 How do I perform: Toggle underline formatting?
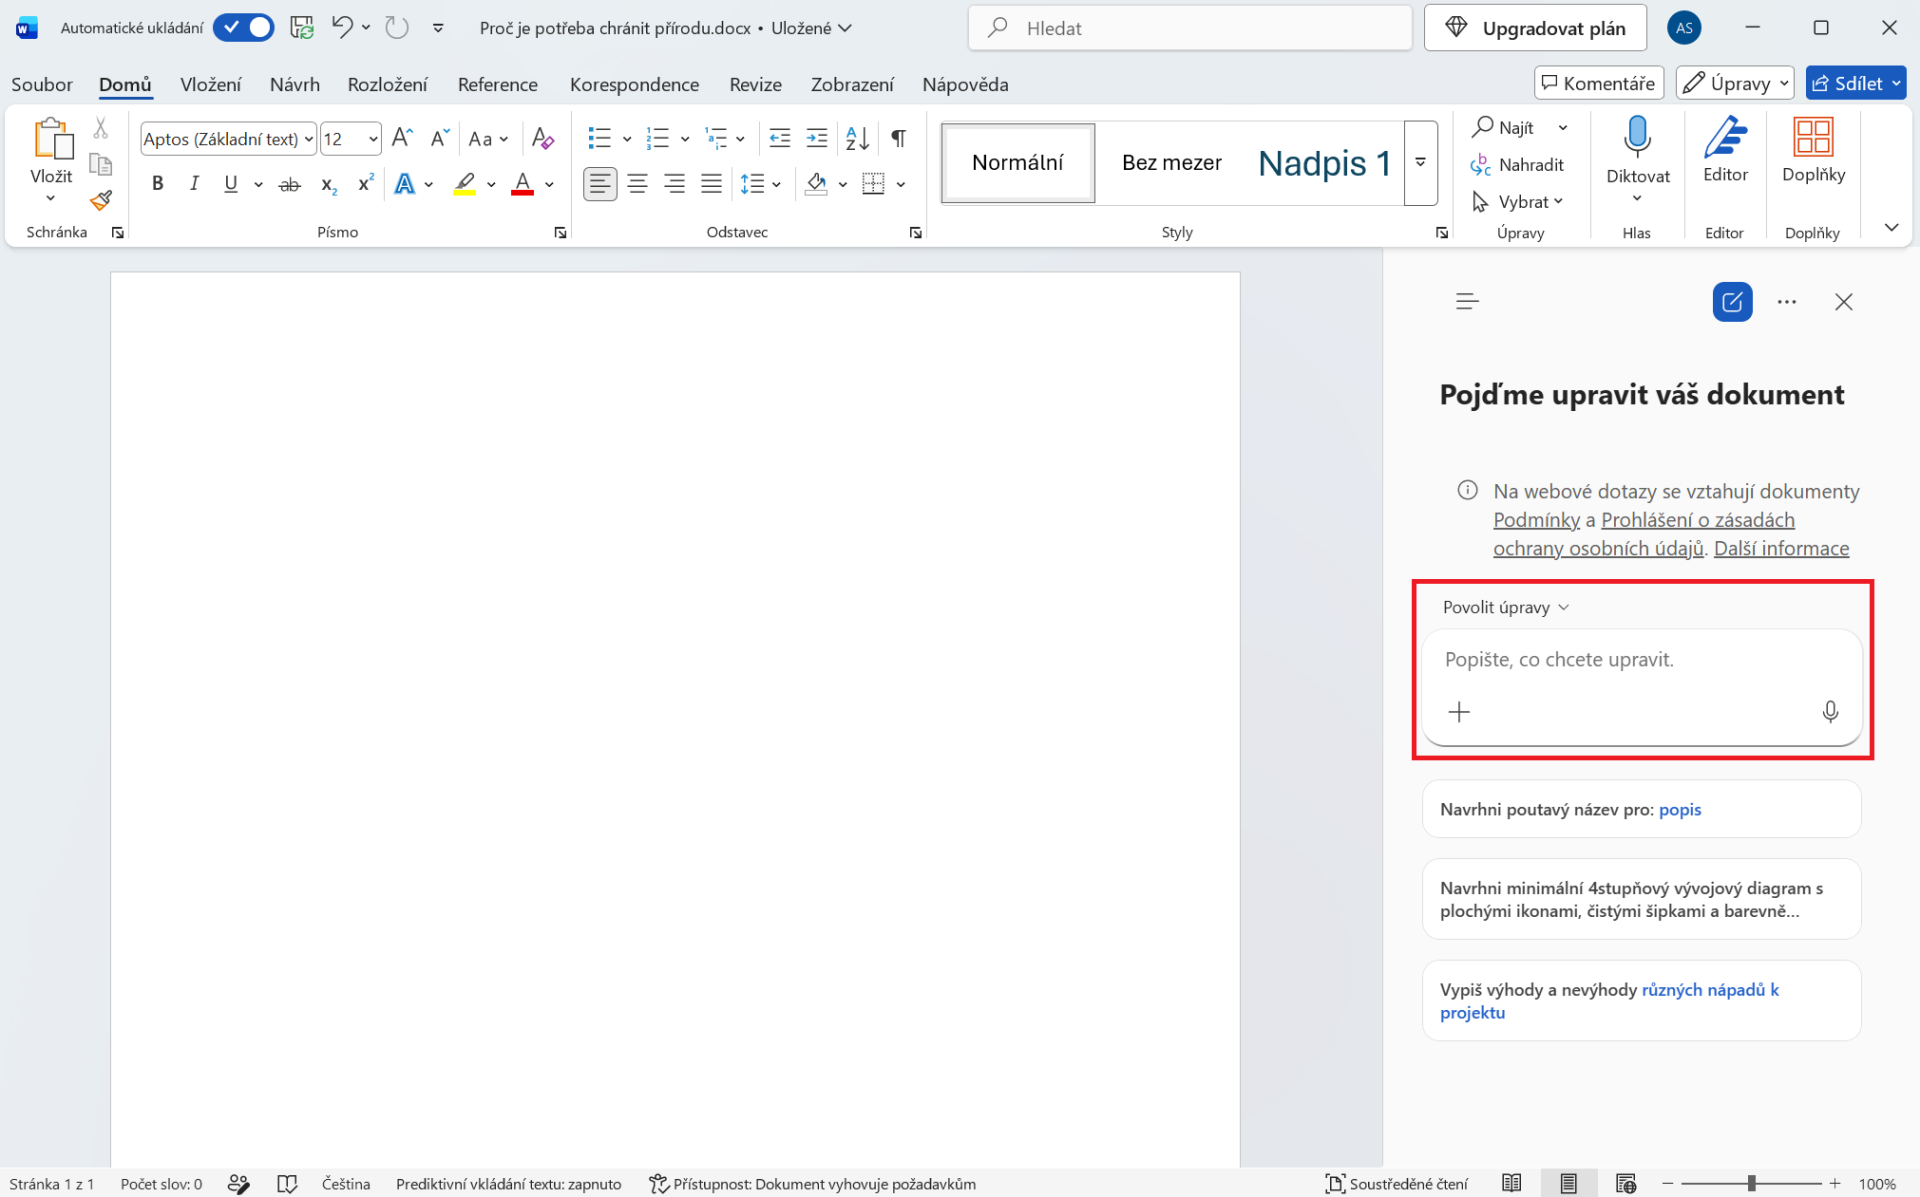click(x=231, y=183)
